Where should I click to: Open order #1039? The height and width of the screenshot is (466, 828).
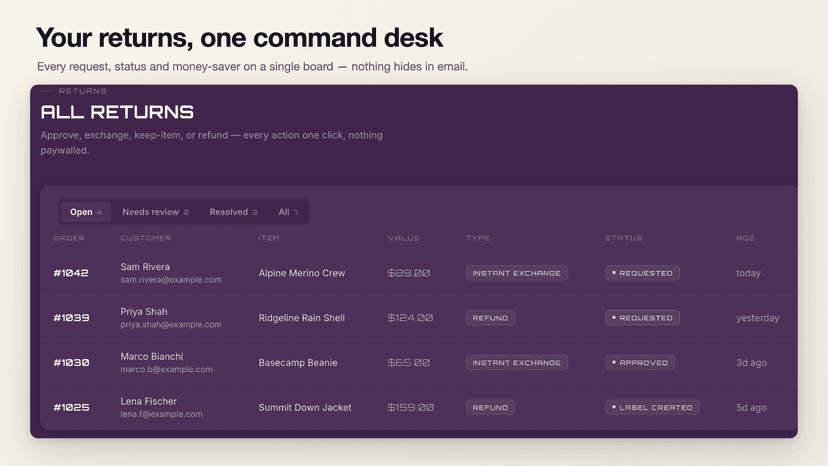coord(71,318)
